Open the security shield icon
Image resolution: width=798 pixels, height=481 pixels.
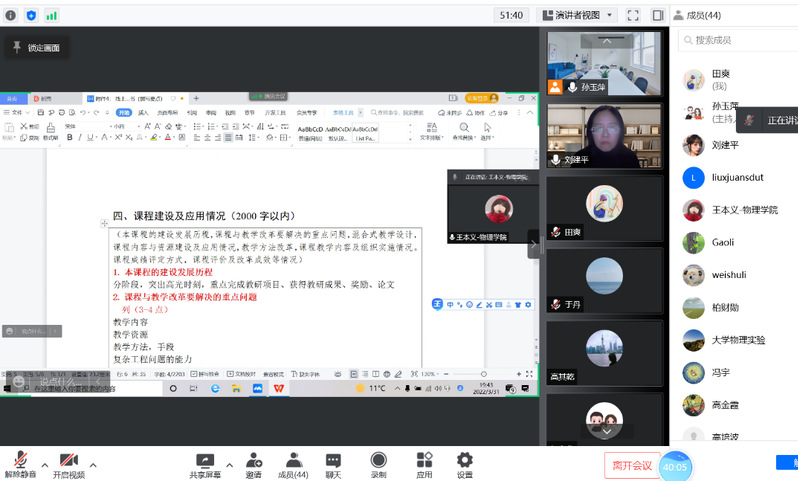(x=31, y=15)
